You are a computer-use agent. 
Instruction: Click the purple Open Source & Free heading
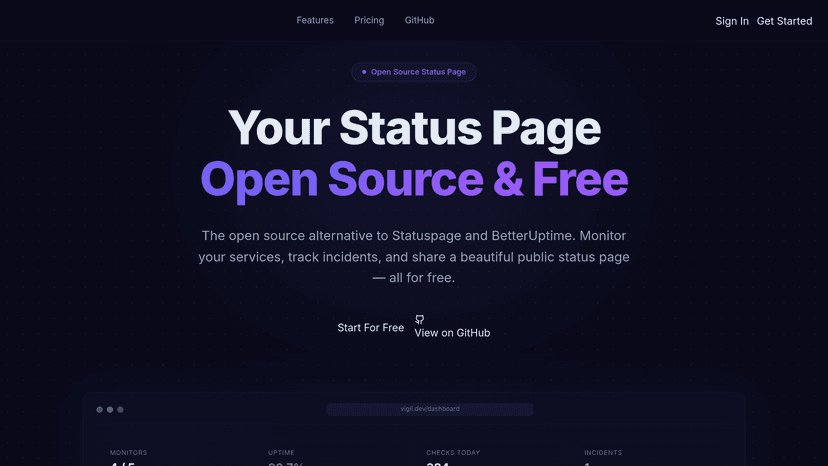pos(414,180)
